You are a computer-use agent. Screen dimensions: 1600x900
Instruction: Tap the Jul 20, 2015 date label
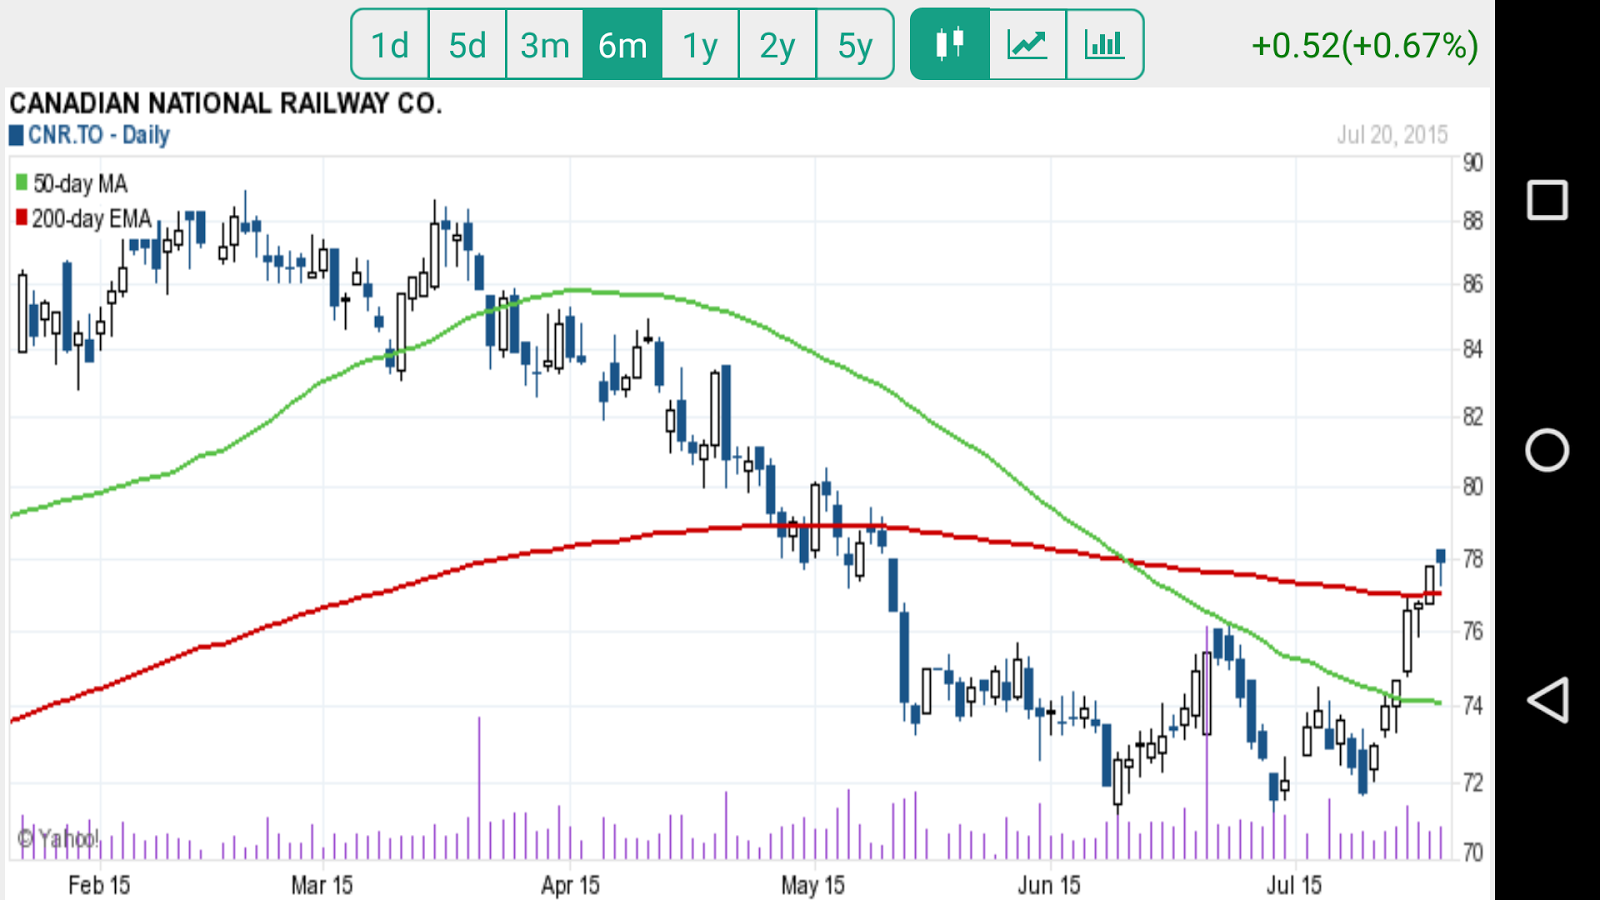[x=1392, y=135]
